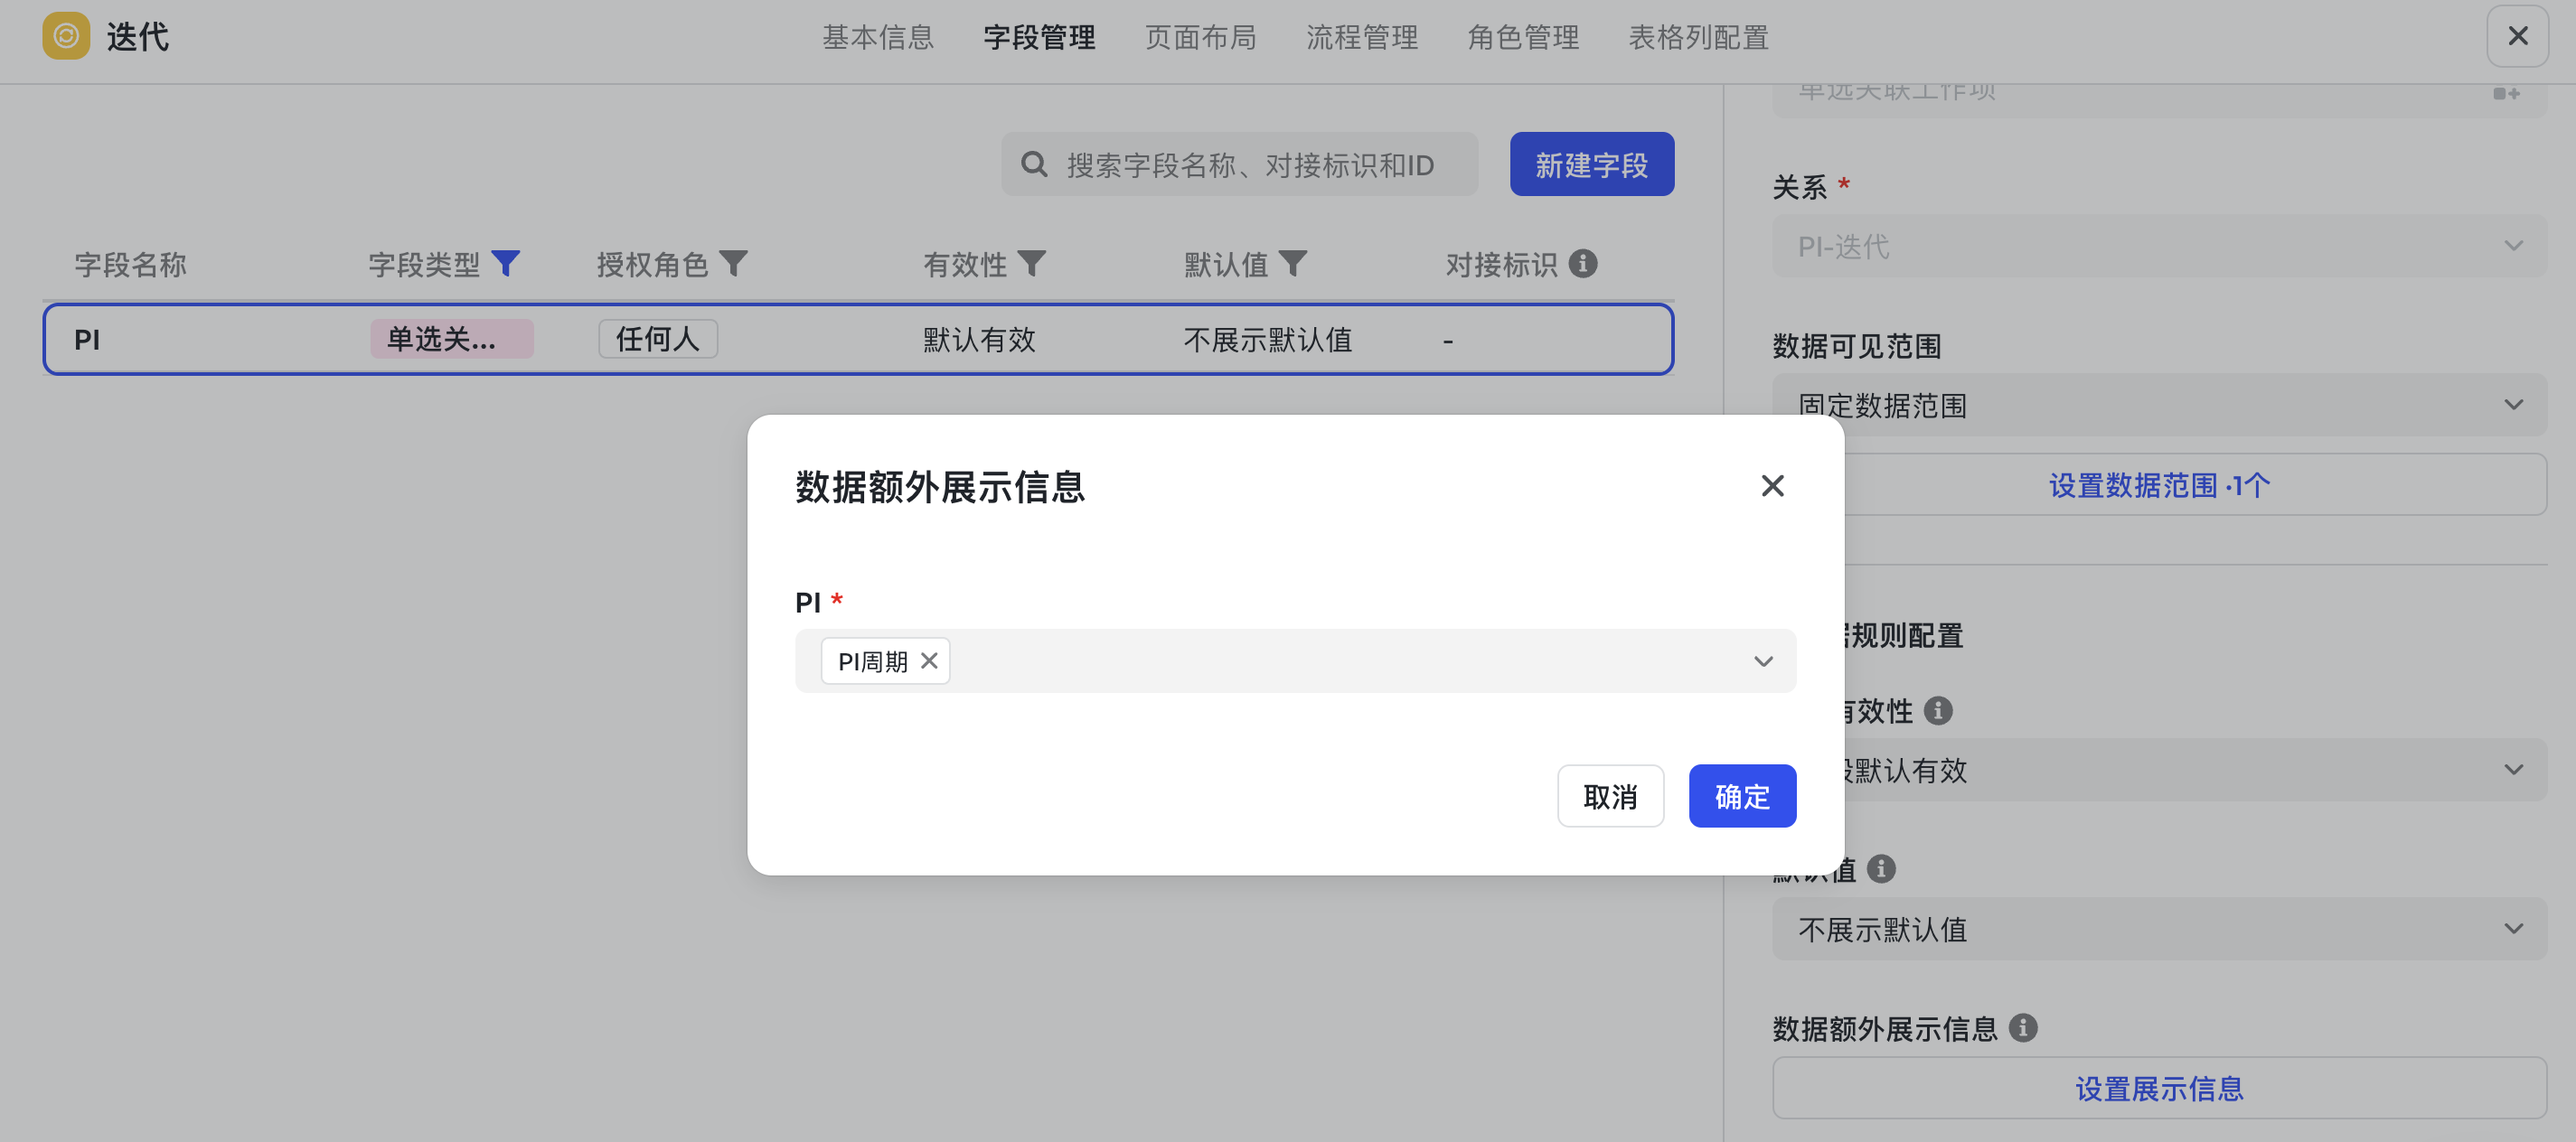Image resolution: width=2576 pixels, height=1142 pixels.
Task: Switch to the 页面布局 tab
Action: (x=1200, y=37)
